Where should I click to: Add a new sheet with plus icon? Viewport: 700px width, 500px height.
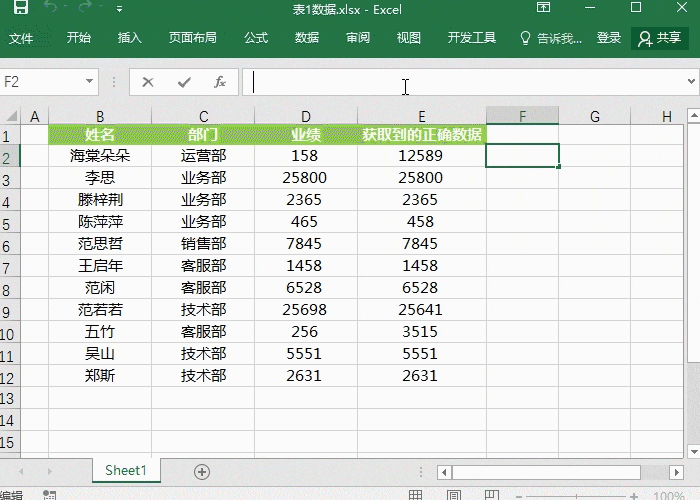(202, 471)
